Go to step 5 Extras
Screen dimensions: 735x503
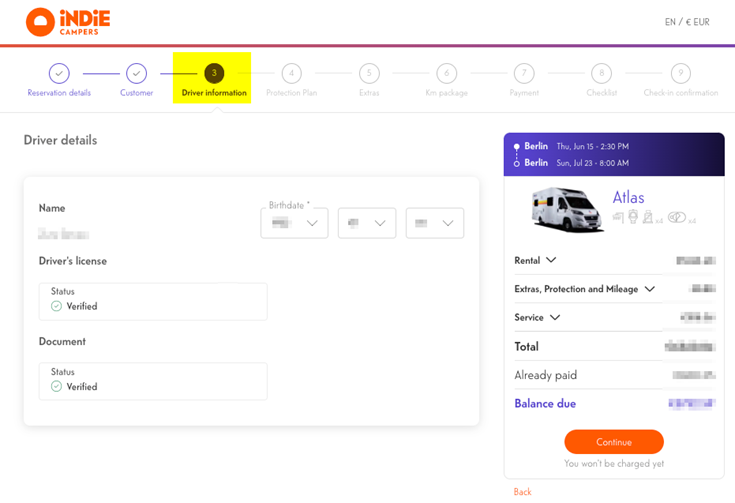coord(369,73)
